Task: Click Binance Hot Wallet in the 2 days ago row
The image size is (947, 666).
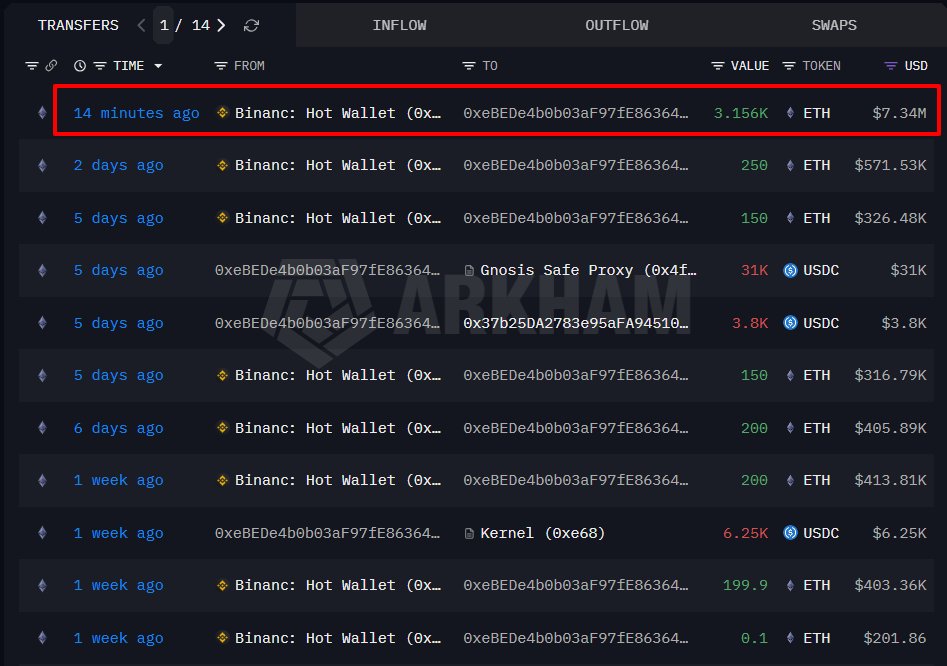Action: point(338,165)
